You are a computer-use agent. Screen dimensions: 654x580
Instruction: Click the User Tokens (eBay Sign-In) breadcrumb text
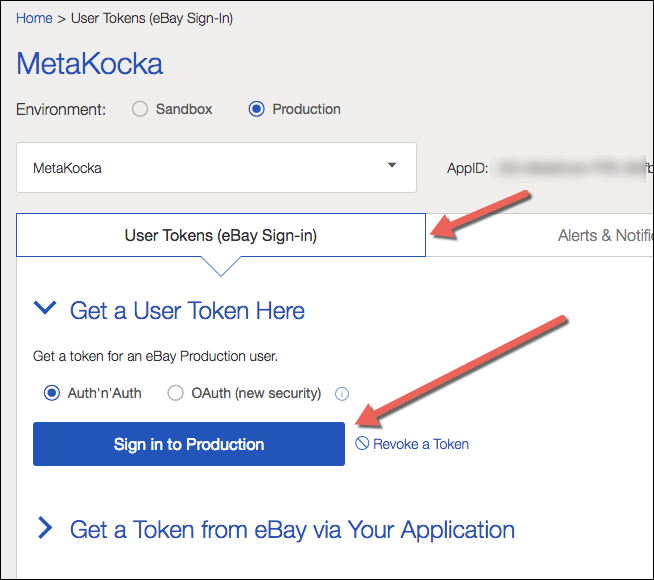pyautogui.click(x=152, y=19)
